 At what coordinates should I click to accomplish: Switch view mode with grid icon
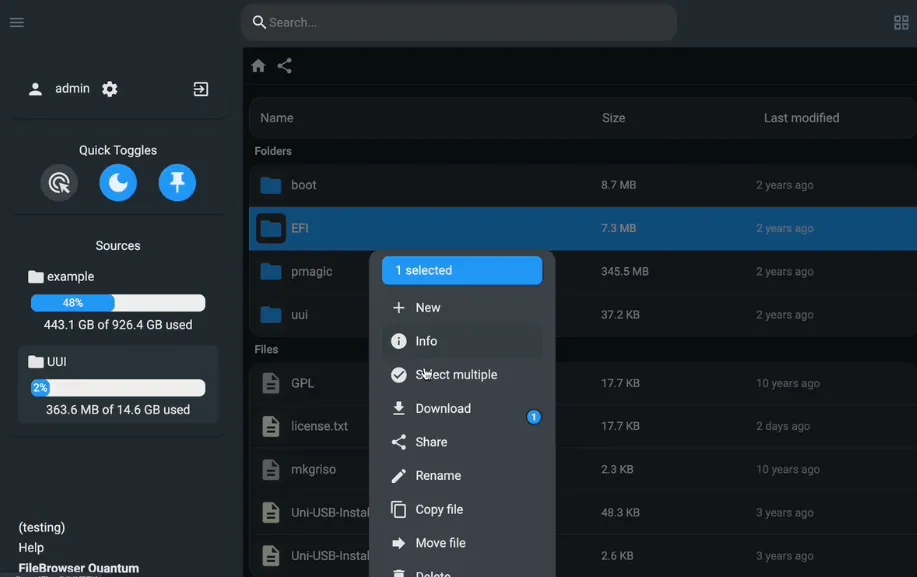pyautogui.click(x=901, y=23)
